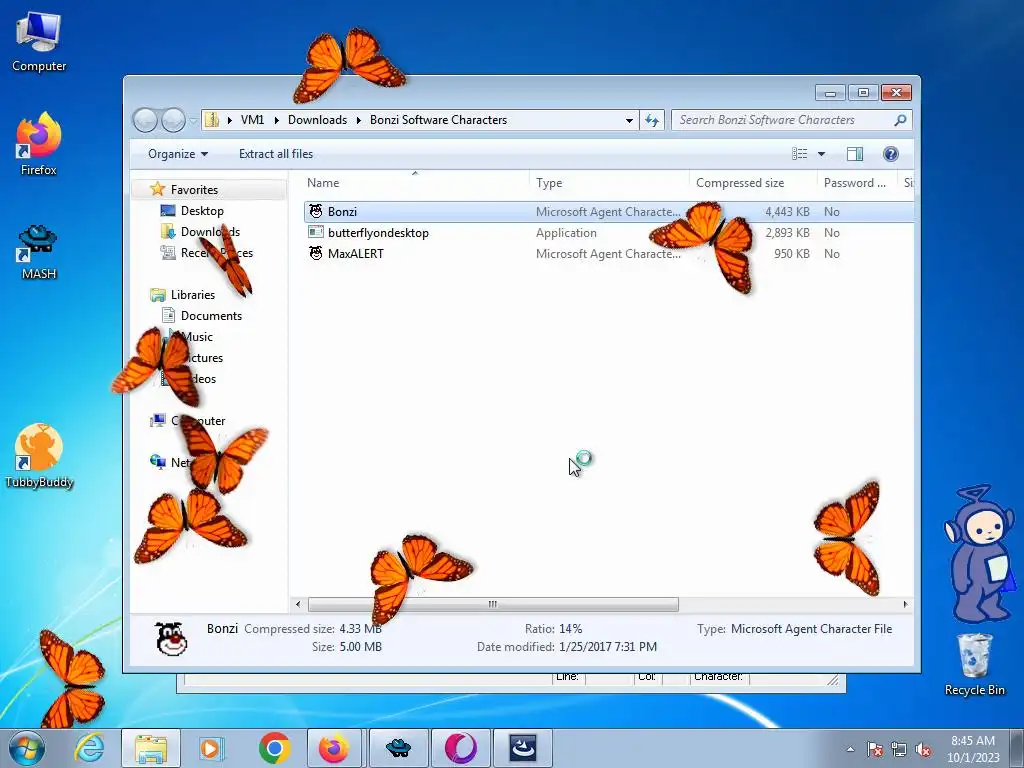
Task: Open the Organize dropdown menu
Action: (178, 154)
